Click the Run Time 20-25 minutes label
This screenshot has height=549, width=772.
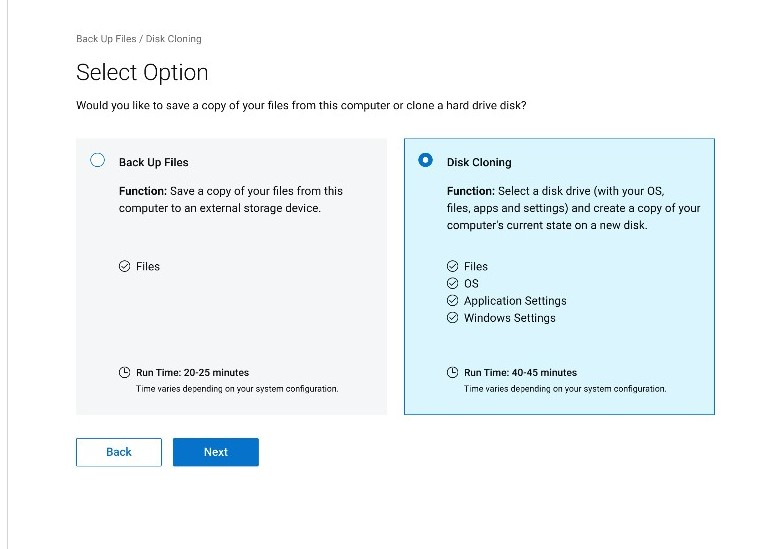click(193, 373)
